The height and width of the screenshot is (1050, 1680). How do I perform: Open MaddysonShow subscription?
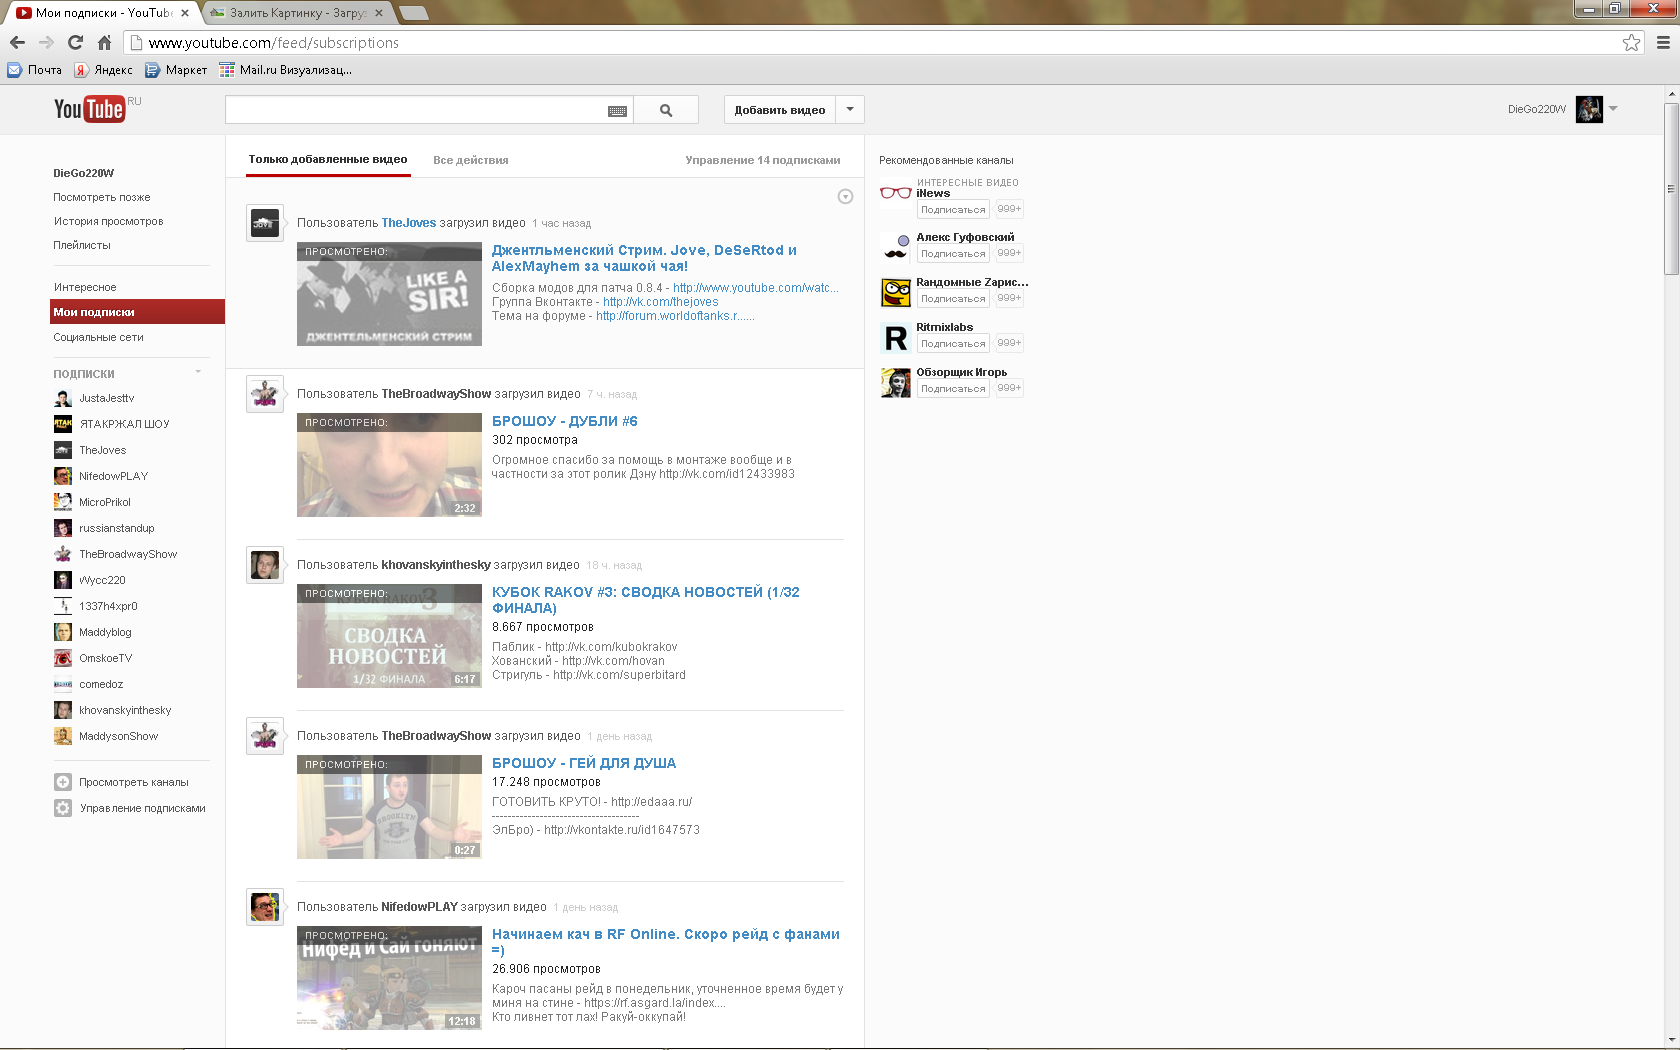point(118,736)
